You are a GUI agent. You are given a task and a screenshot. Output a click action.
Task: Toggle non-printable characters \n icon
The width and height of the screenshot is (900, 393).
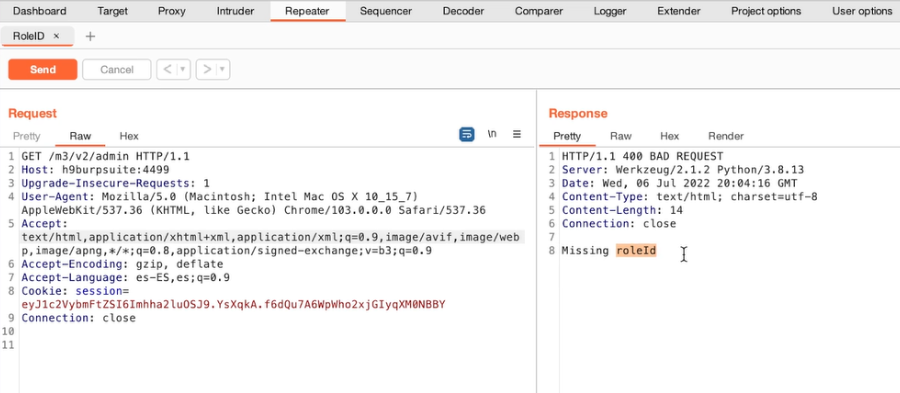(x=492, y=134)
